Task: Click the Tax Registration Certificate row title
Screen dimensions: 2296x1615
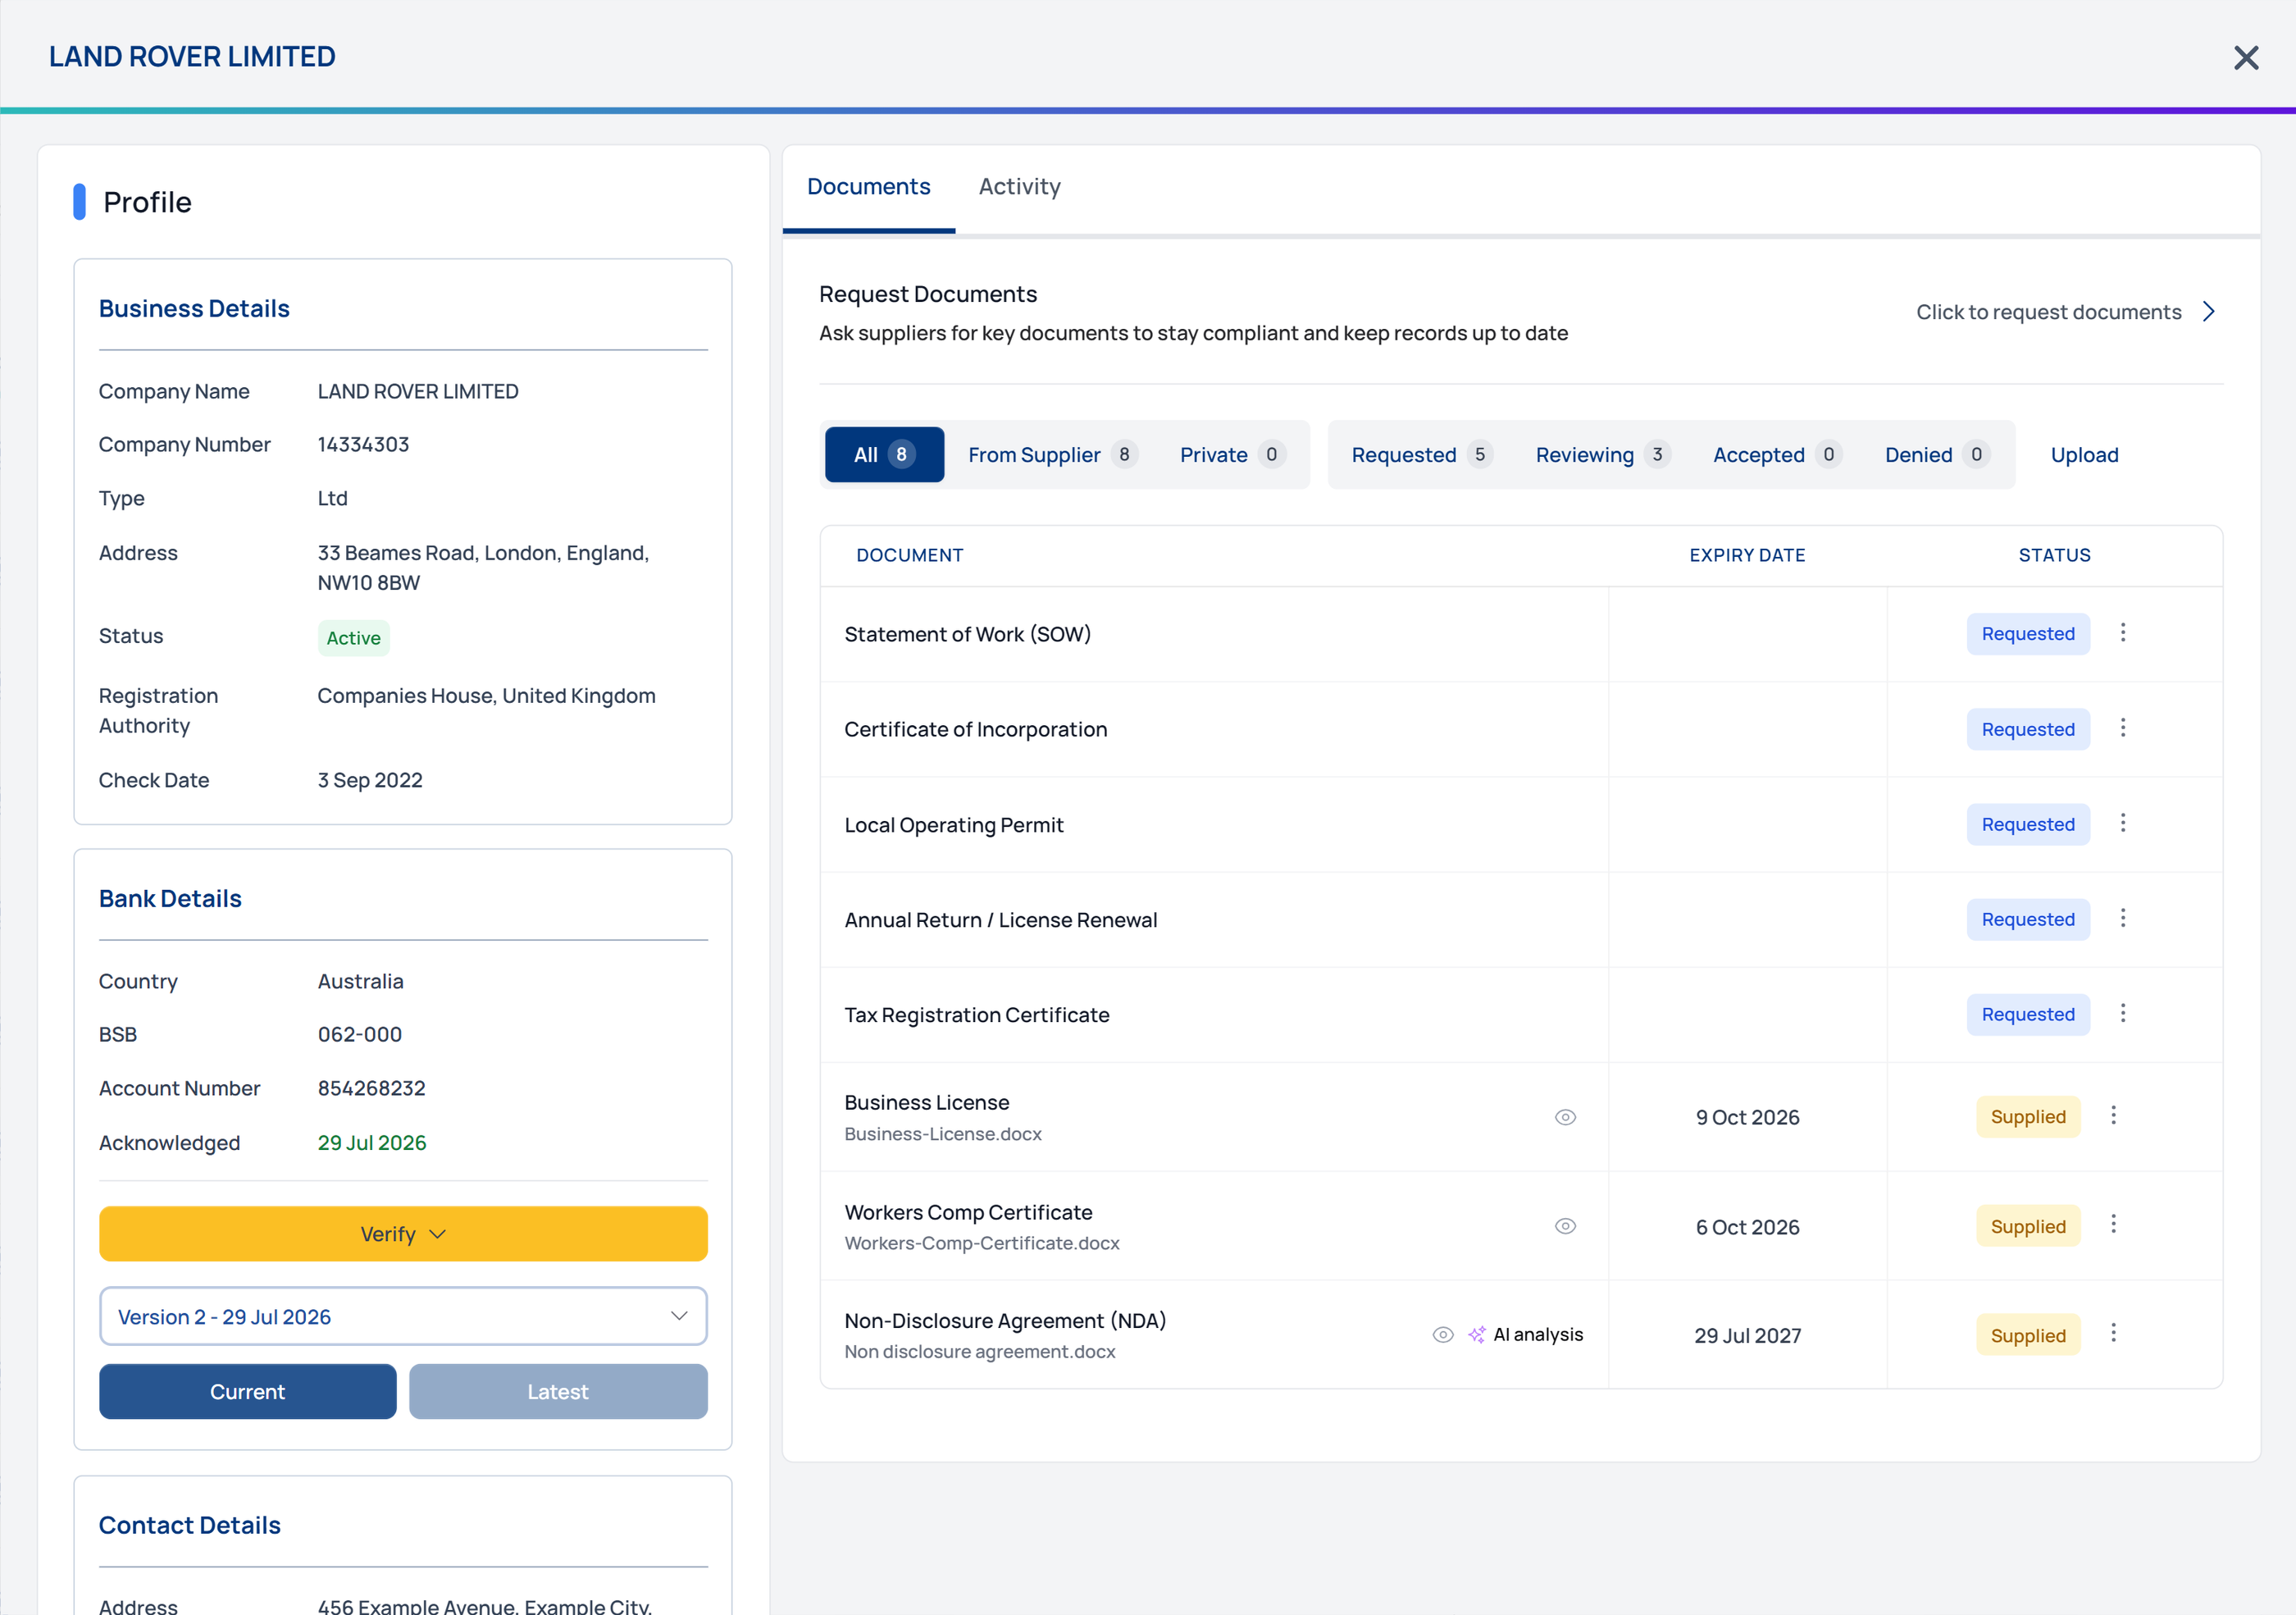Action: point(977,1015)
